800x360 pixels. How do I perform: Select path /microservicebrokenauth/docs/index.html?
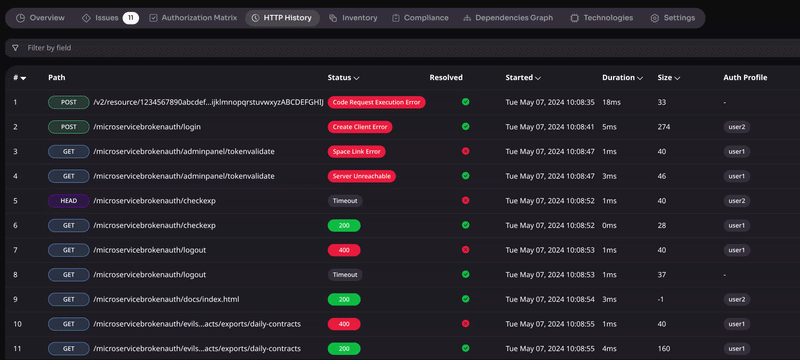[166, 299]
